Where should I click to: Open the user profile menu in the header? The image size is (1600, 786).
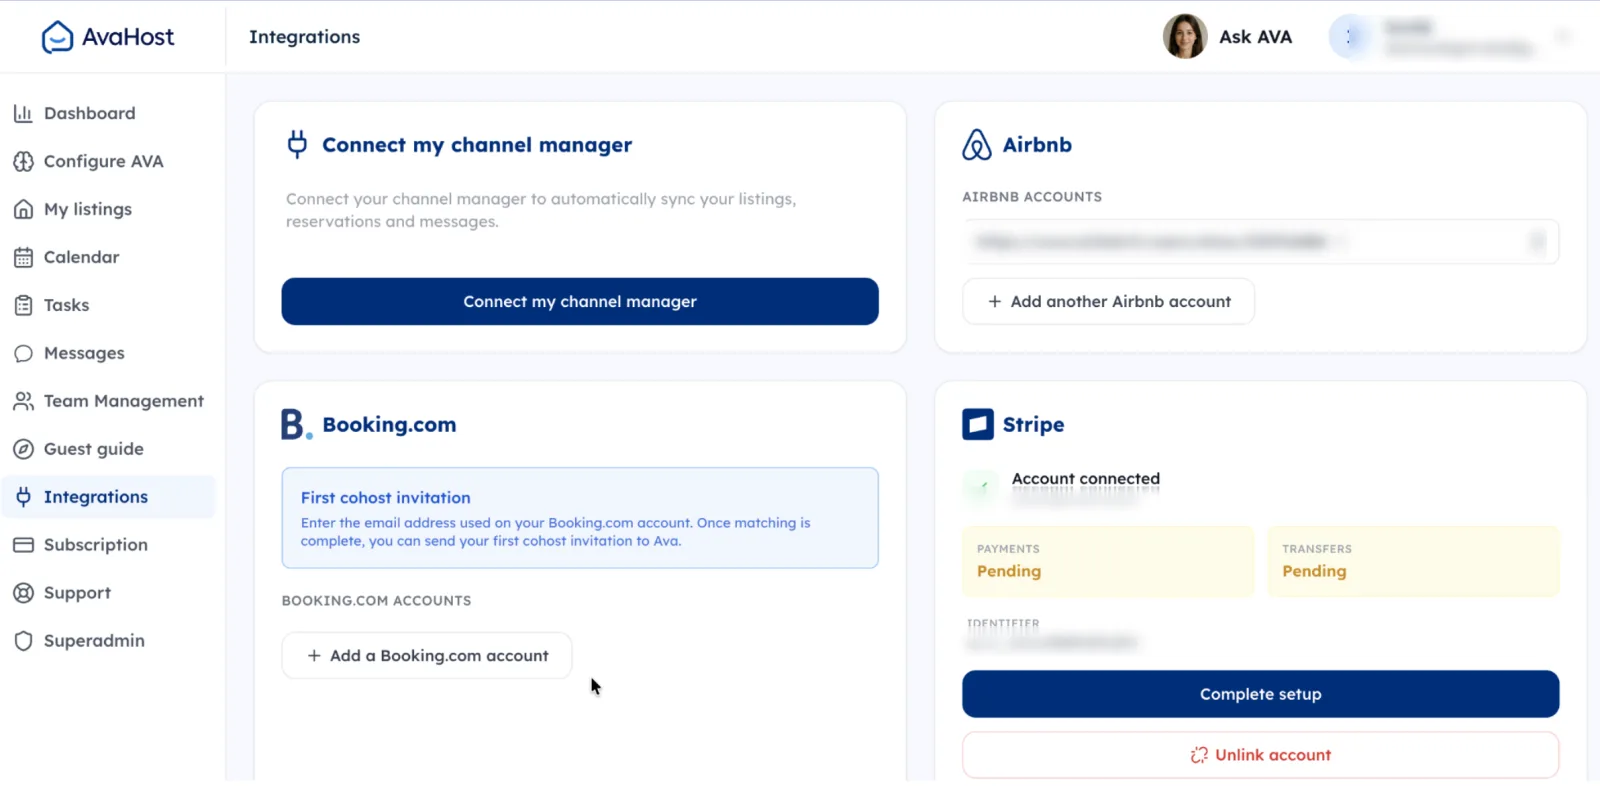tap(1452, 37)
